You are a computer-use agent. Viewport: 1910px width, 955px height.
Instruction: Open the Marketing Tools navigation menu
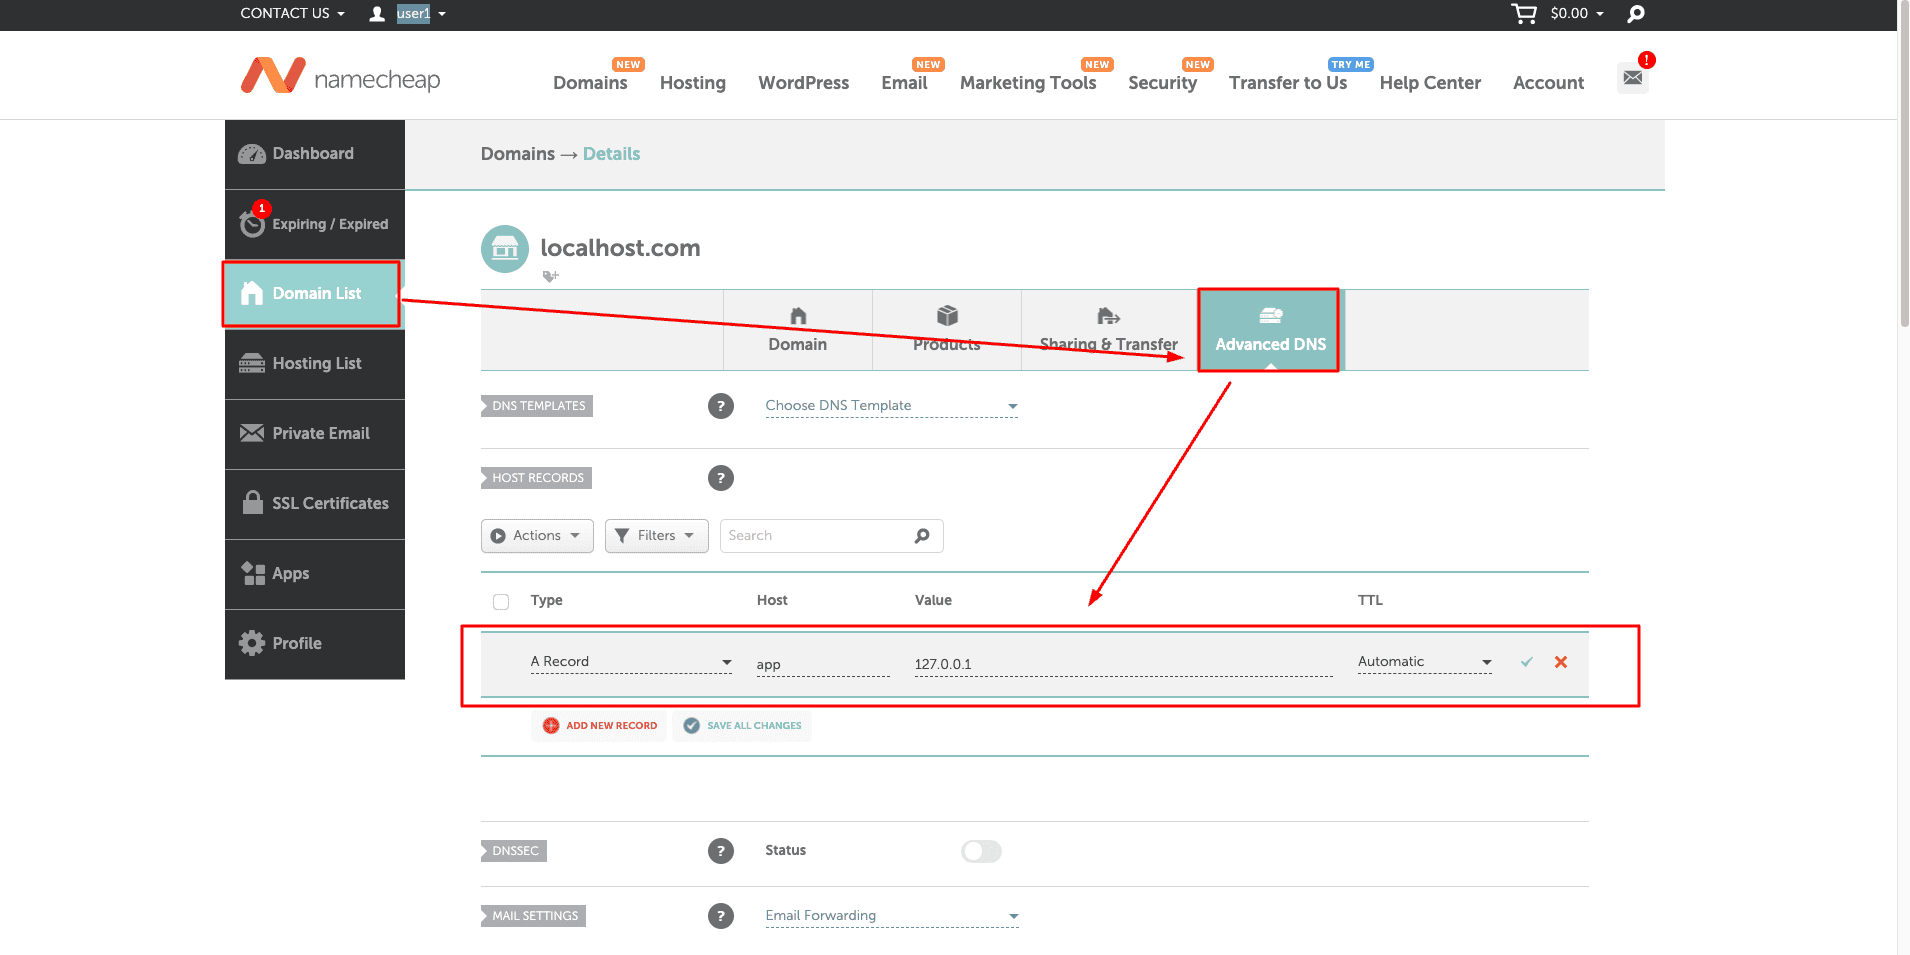(x=1028, y=83)
